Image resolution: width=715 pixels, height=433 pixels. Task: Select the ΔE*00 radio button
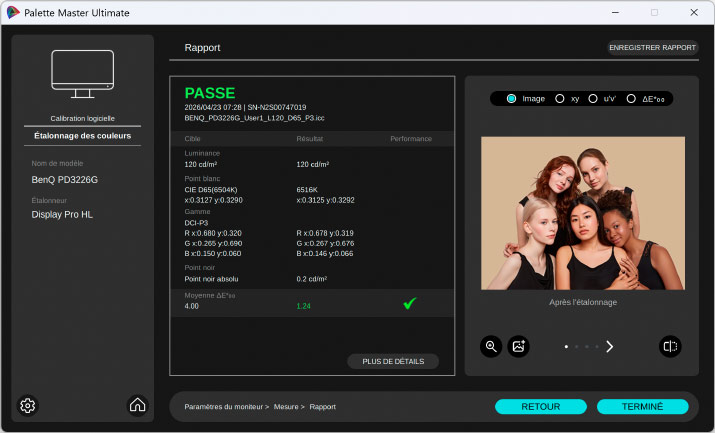[631, 99]
